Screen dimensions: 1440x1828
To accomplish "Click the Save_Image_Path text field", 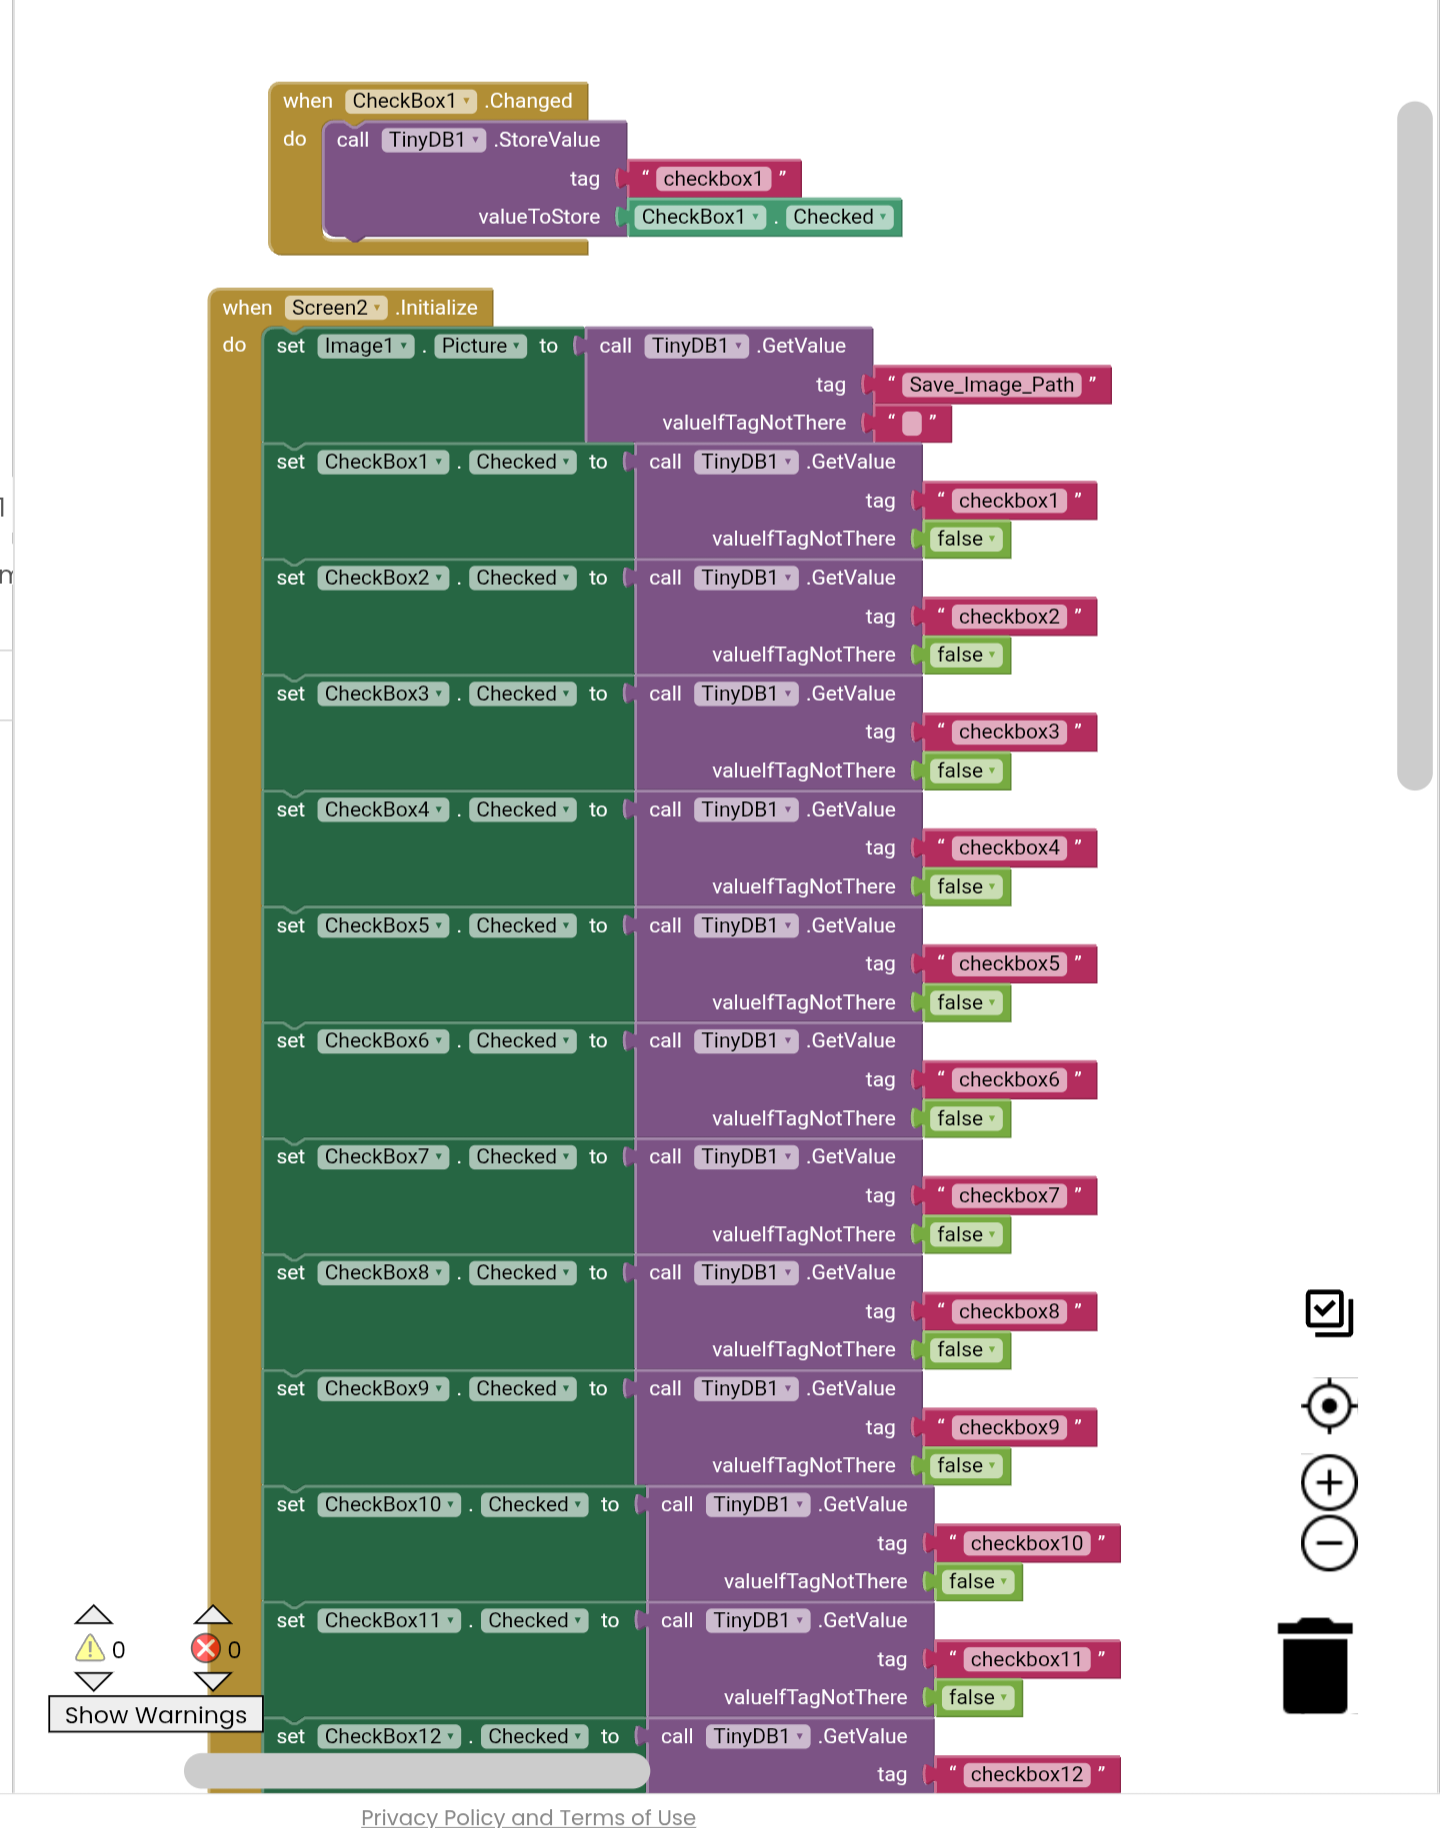I will click(992, 385).
